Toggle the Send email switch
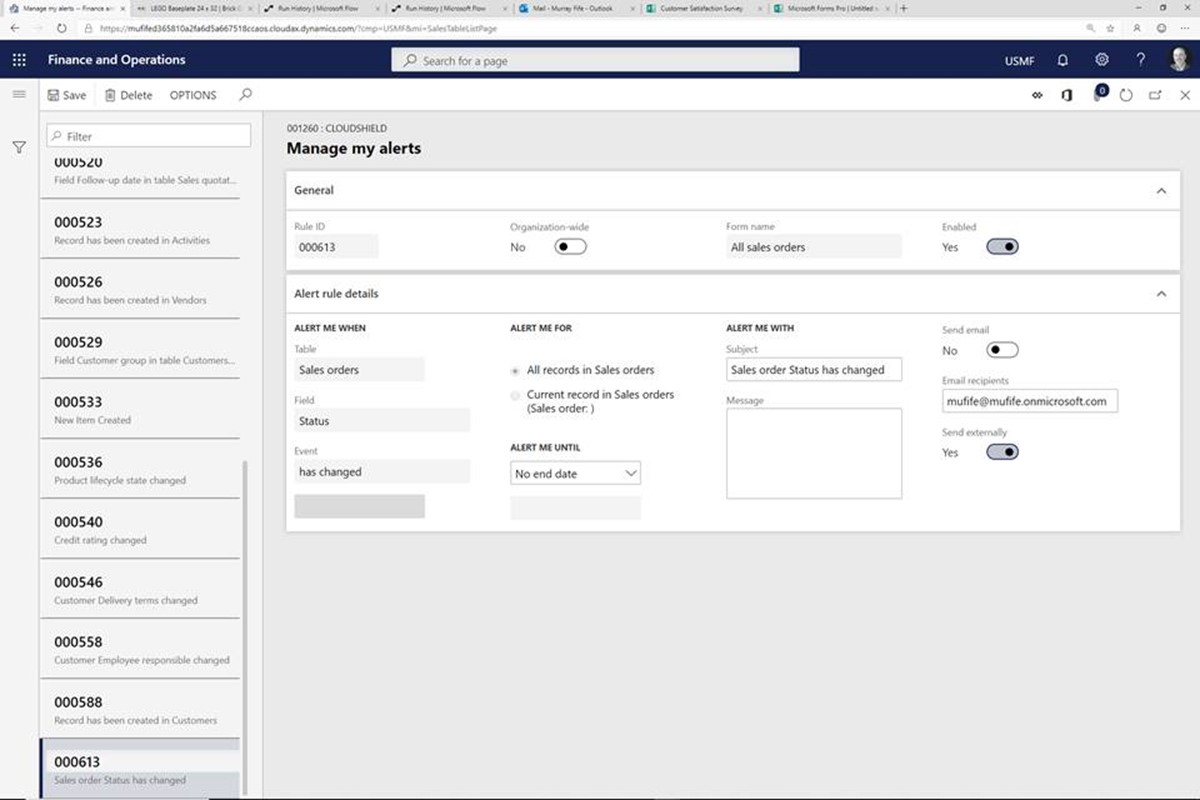This screenshot has width=1200, height=800. click(1002, 350)
